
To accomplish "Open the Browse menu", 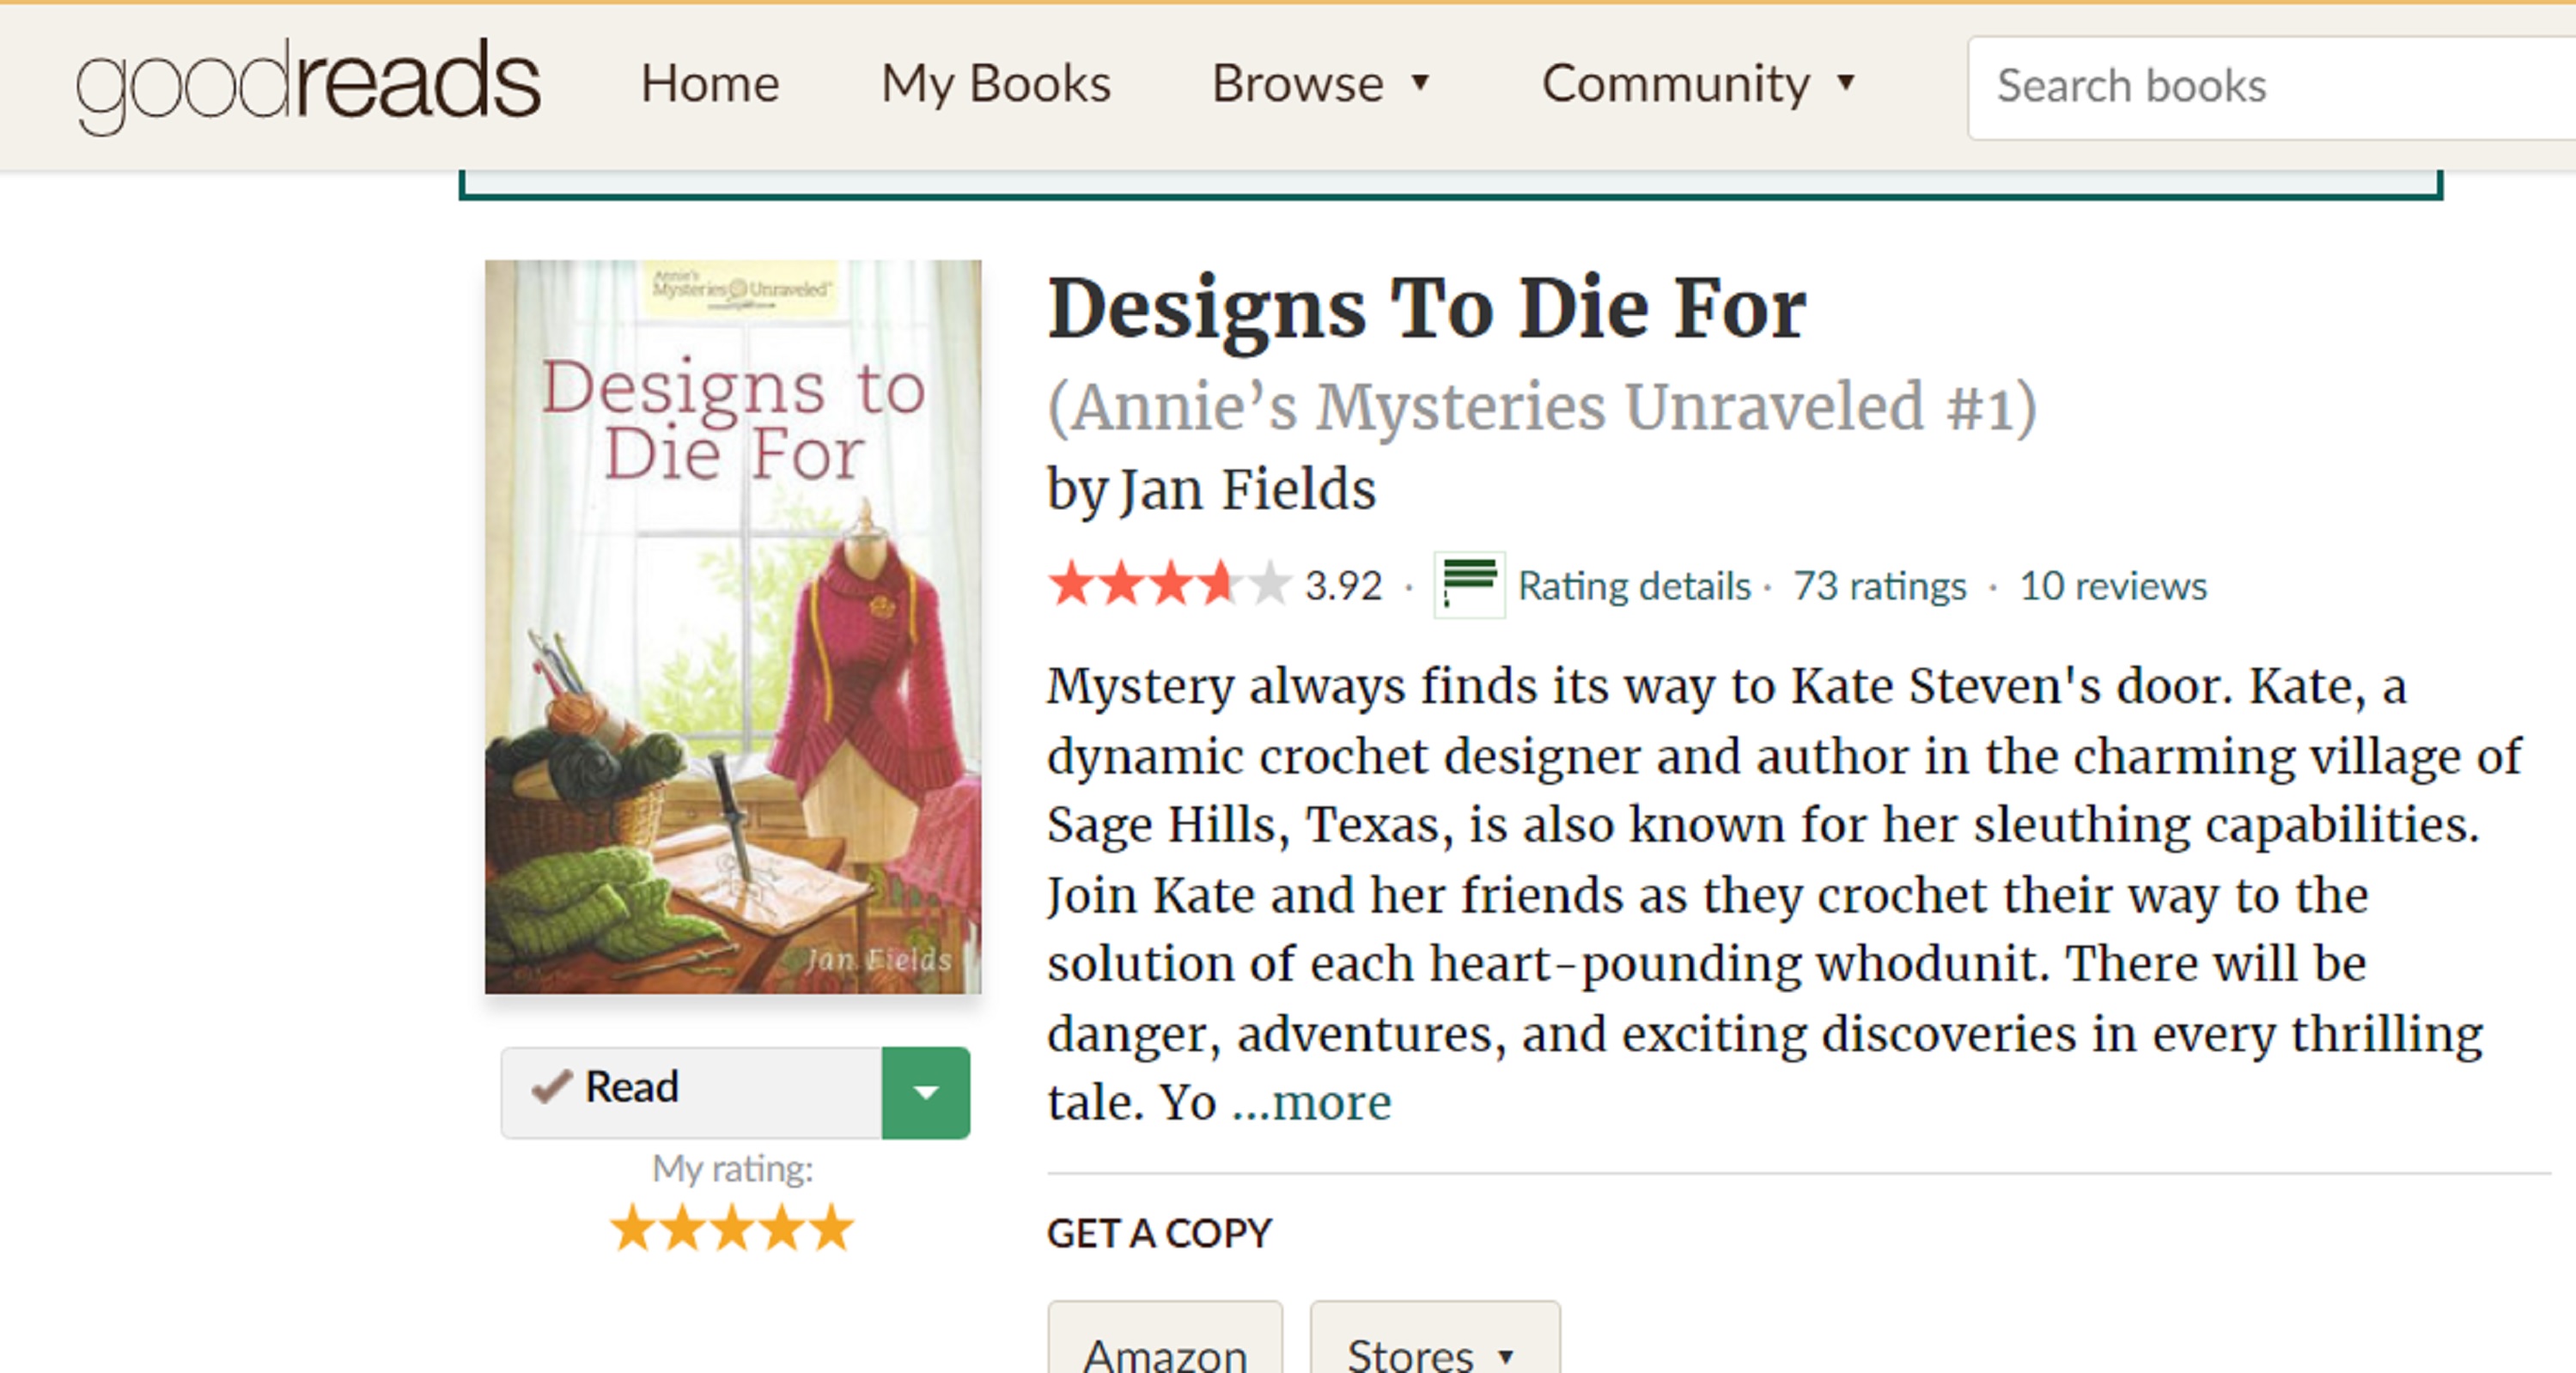I will coord(1320,83).
